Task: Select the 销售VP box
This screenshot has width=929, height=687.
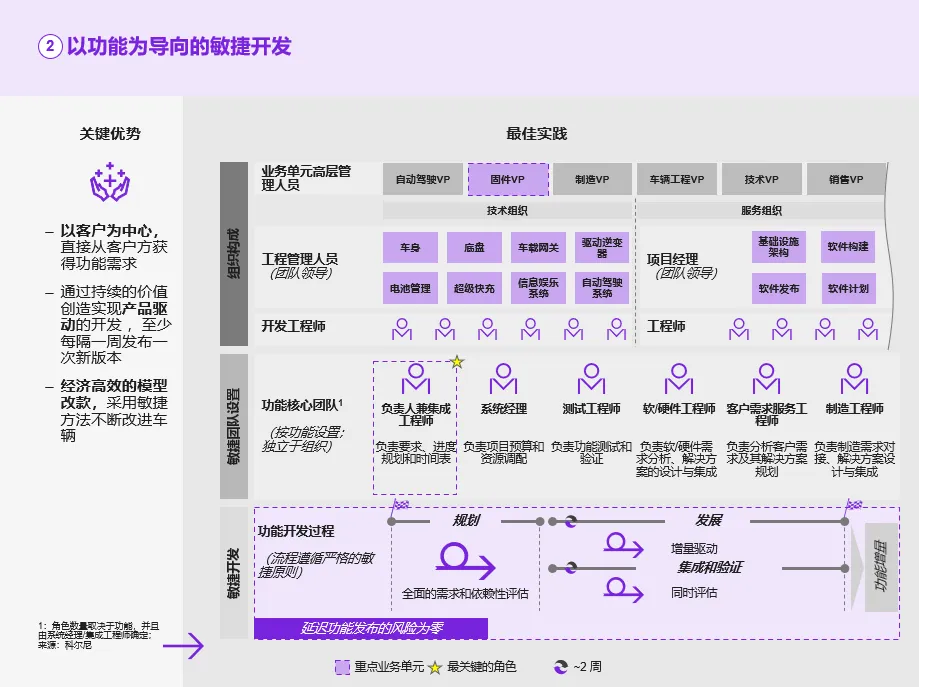Action: pyautogui.click(x=846, y=180)
